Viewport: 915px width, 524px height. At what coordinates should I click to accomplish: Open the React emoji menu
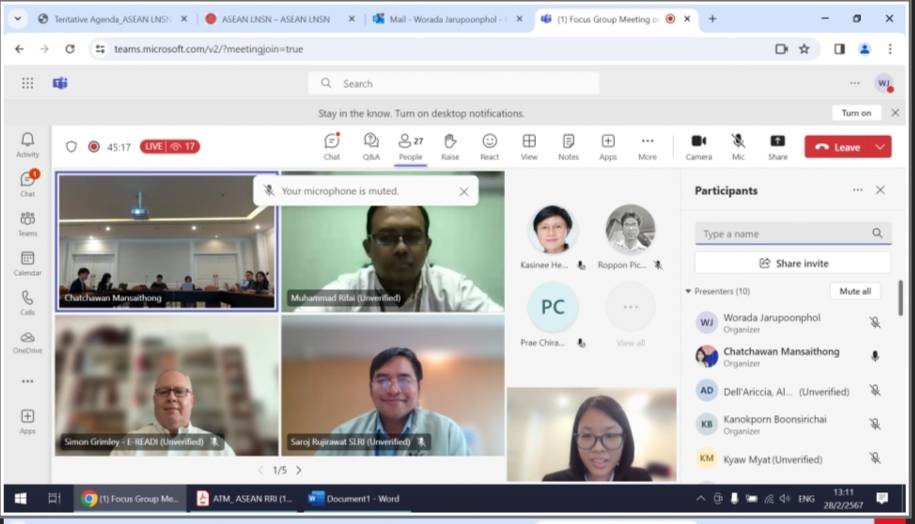[x=489, y=146]
